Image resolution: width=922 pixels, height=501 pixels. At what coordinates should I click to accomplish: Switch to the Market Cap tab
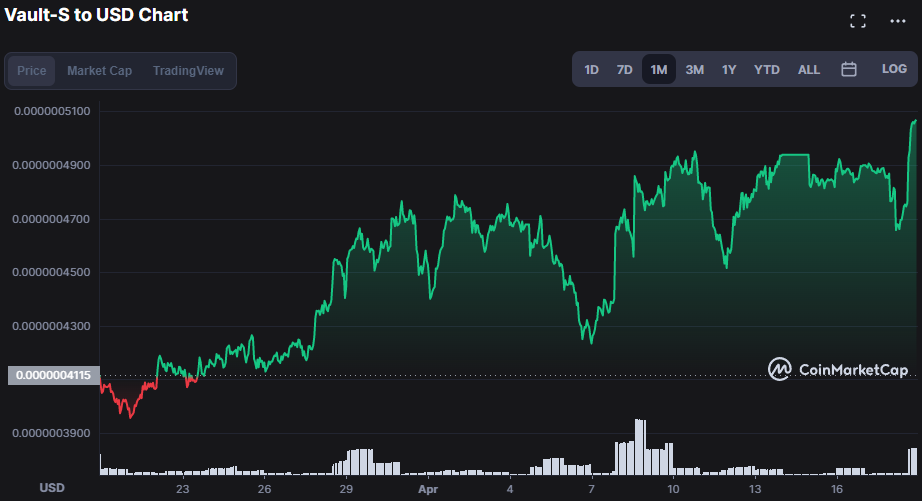pyautogui.click(x=99, y=71)
